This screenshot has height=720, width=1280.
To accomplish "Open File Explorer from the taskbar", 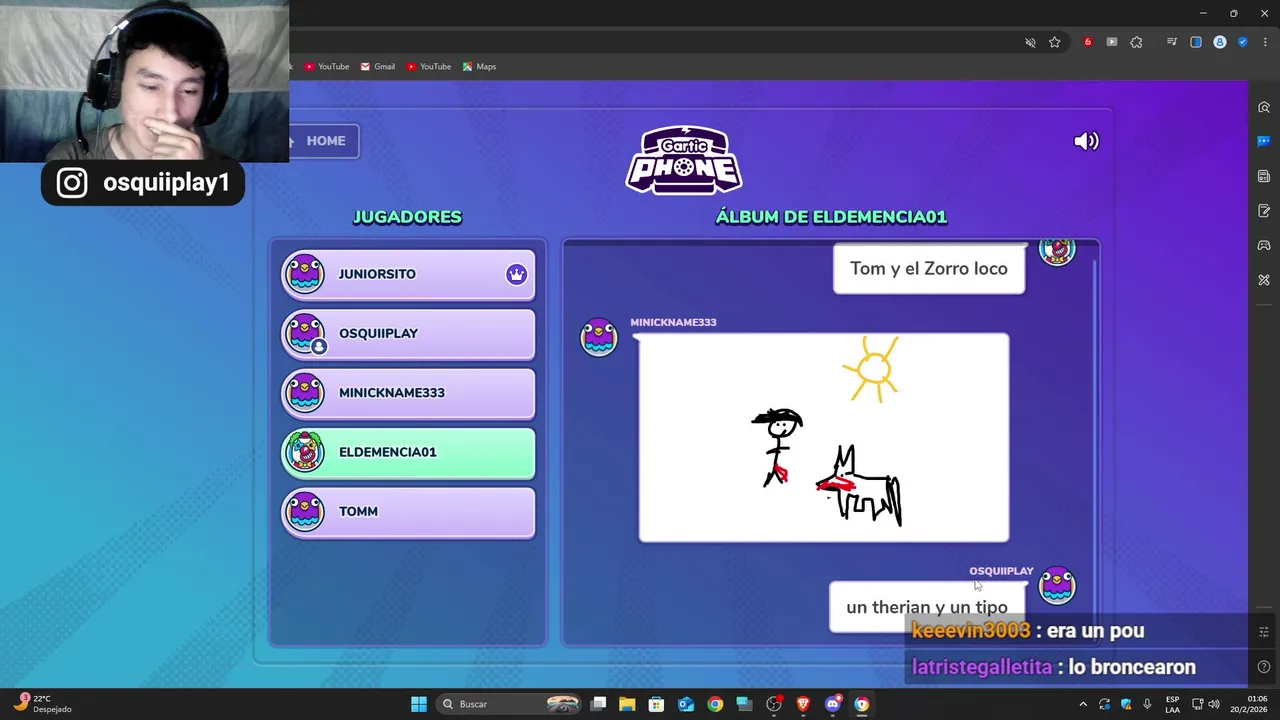I will (x=627, y=704).
